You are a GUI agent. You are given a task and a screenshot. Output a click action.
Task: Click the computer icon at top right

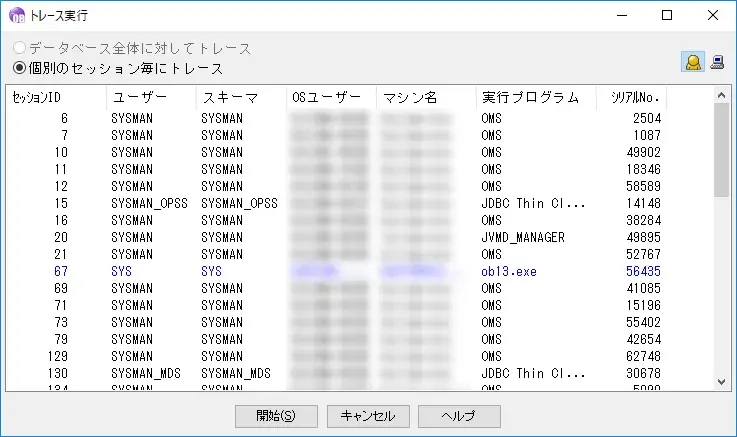[717, 62]
